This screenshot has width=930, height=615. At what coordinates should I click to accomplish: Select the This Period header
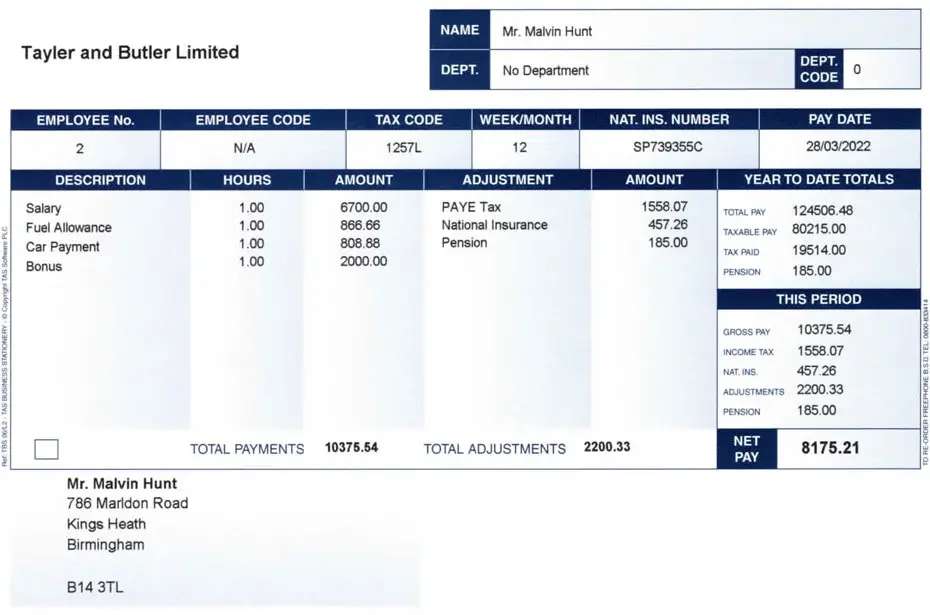click(x=819, y=299)
